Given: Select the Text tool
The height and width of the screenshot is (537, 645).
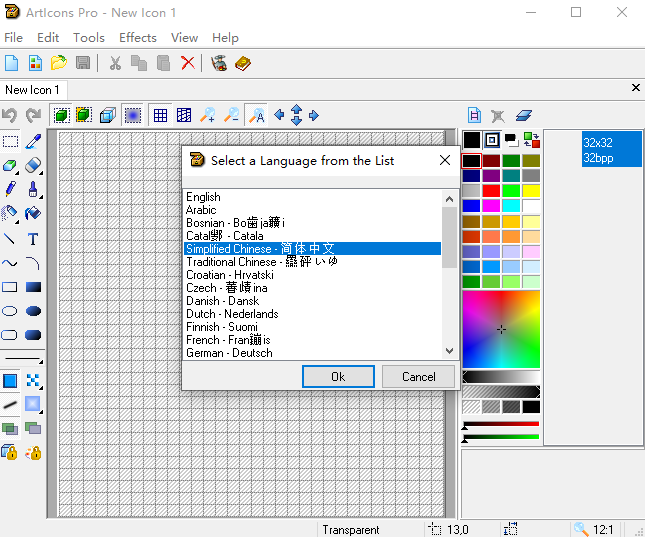Looking at the screenshot, I should (x=33, y=239).
